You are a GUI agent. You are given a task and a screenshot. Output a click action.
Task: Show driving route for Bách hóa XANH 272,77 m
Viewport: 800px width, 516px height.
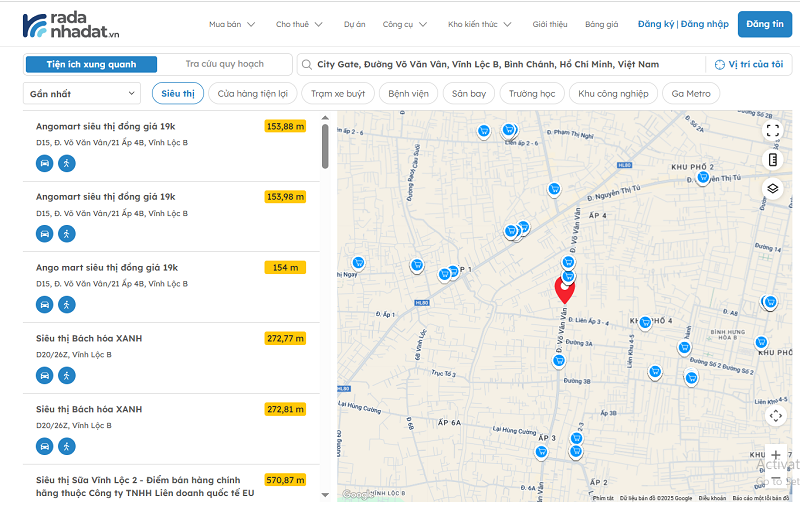(44, 376)
